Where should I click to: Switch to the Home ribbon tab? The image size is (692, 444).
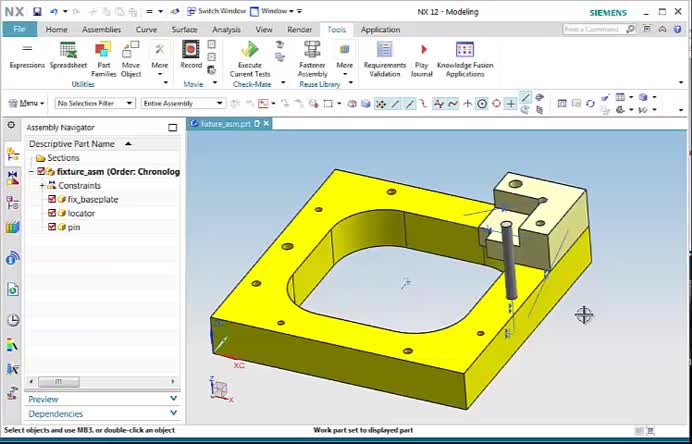point(57,30)
